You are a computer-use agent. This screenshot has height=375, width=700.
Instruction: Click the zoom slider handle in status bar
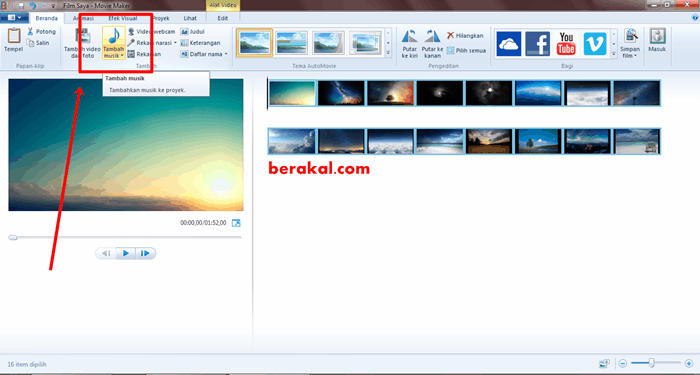(652, 362)
